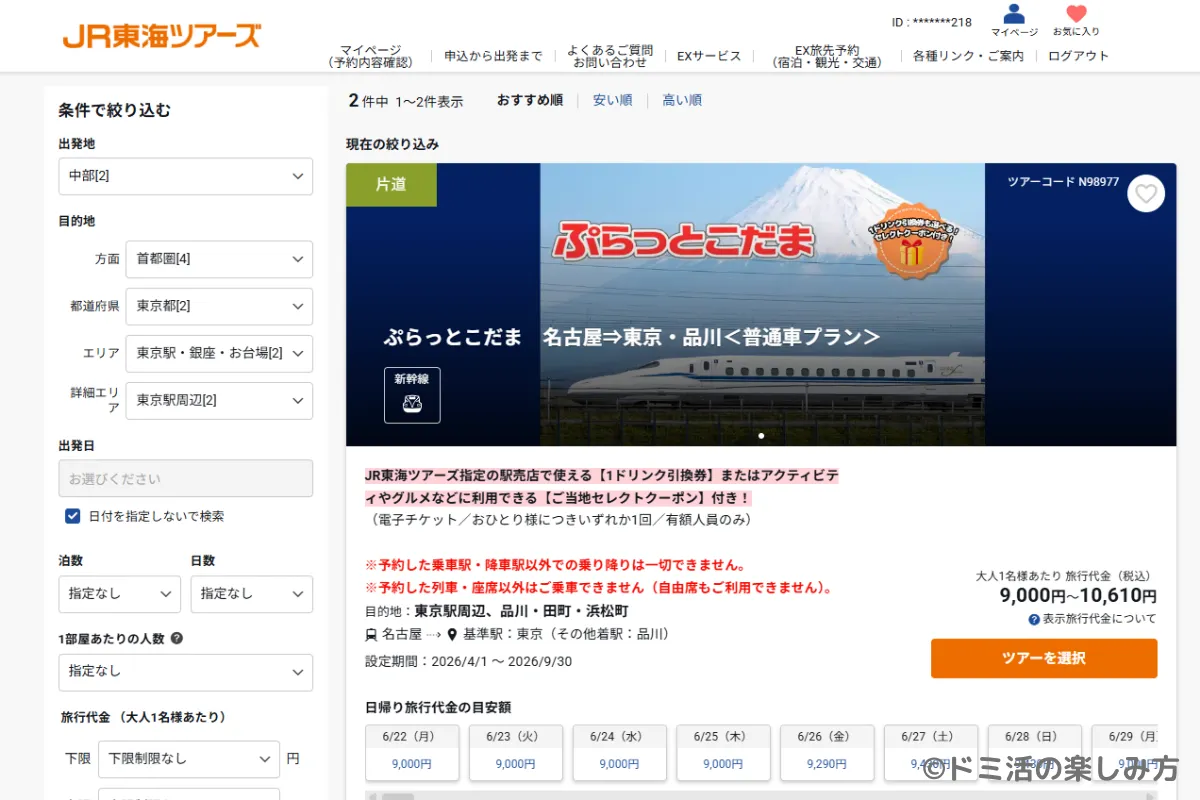1200x800 pixels.
Task: Select the 6/26(金) 9,290円 date cell
Action: pyautogui.click(x=827, y=753)
